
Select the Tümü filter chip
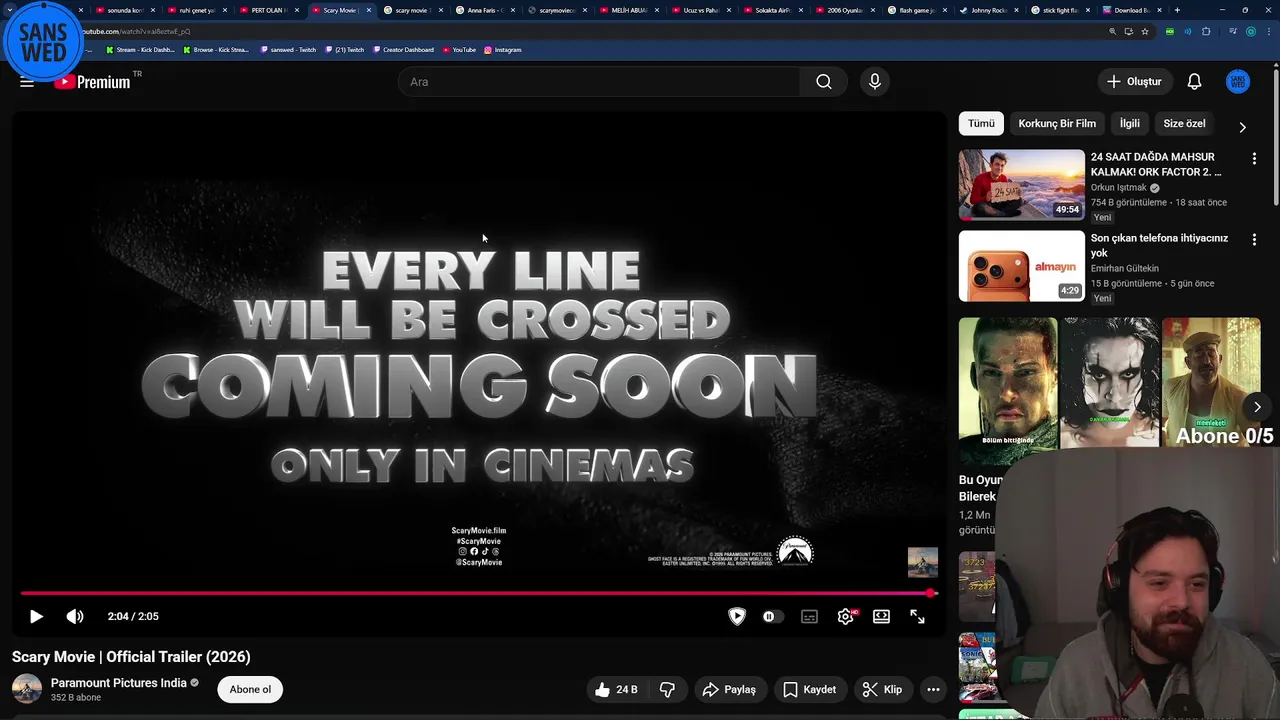981,123
